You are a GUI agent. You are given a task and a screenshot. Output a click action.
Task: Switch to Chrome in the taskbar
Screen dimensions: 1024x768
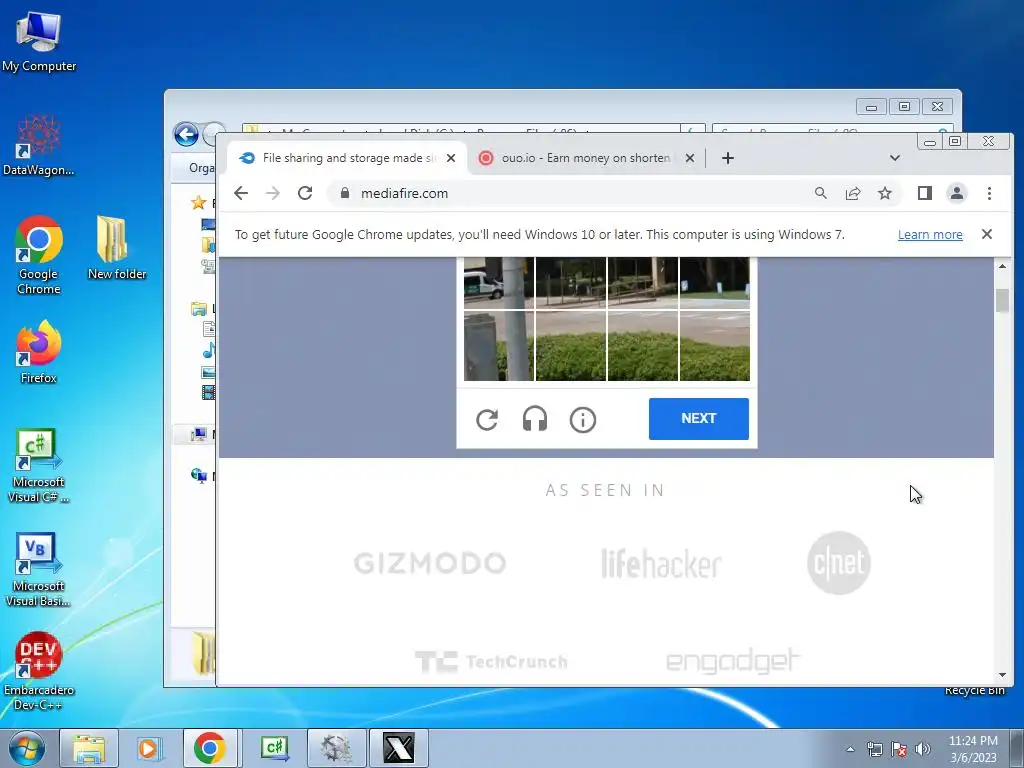[210, 748]
